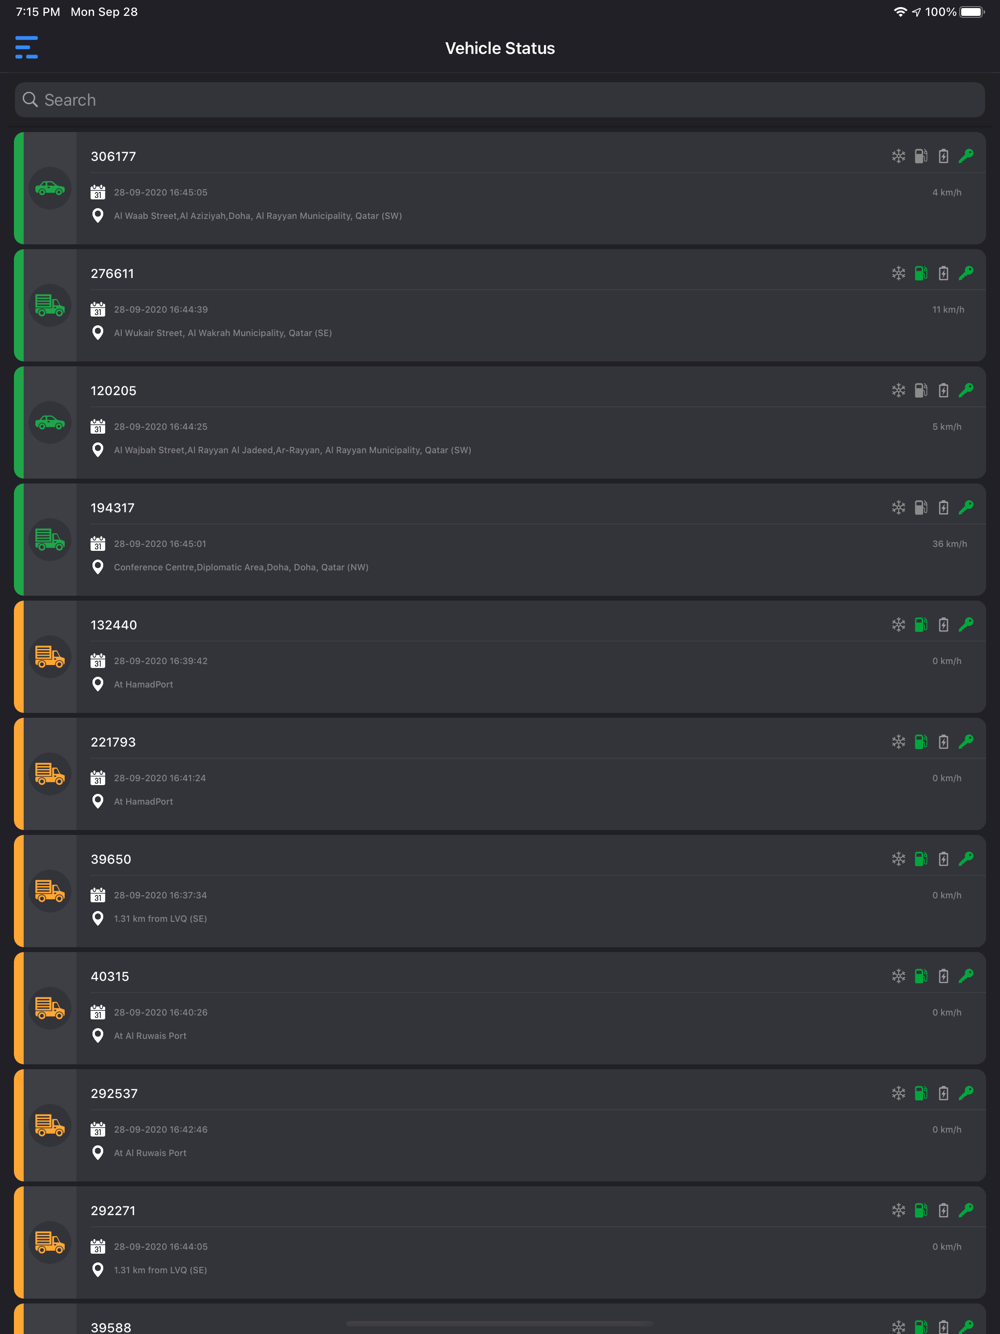Viewport: 1000px width, 1334px height.
Task: Tap the ignition key icon for 292271
Action: click(966, 1210)
